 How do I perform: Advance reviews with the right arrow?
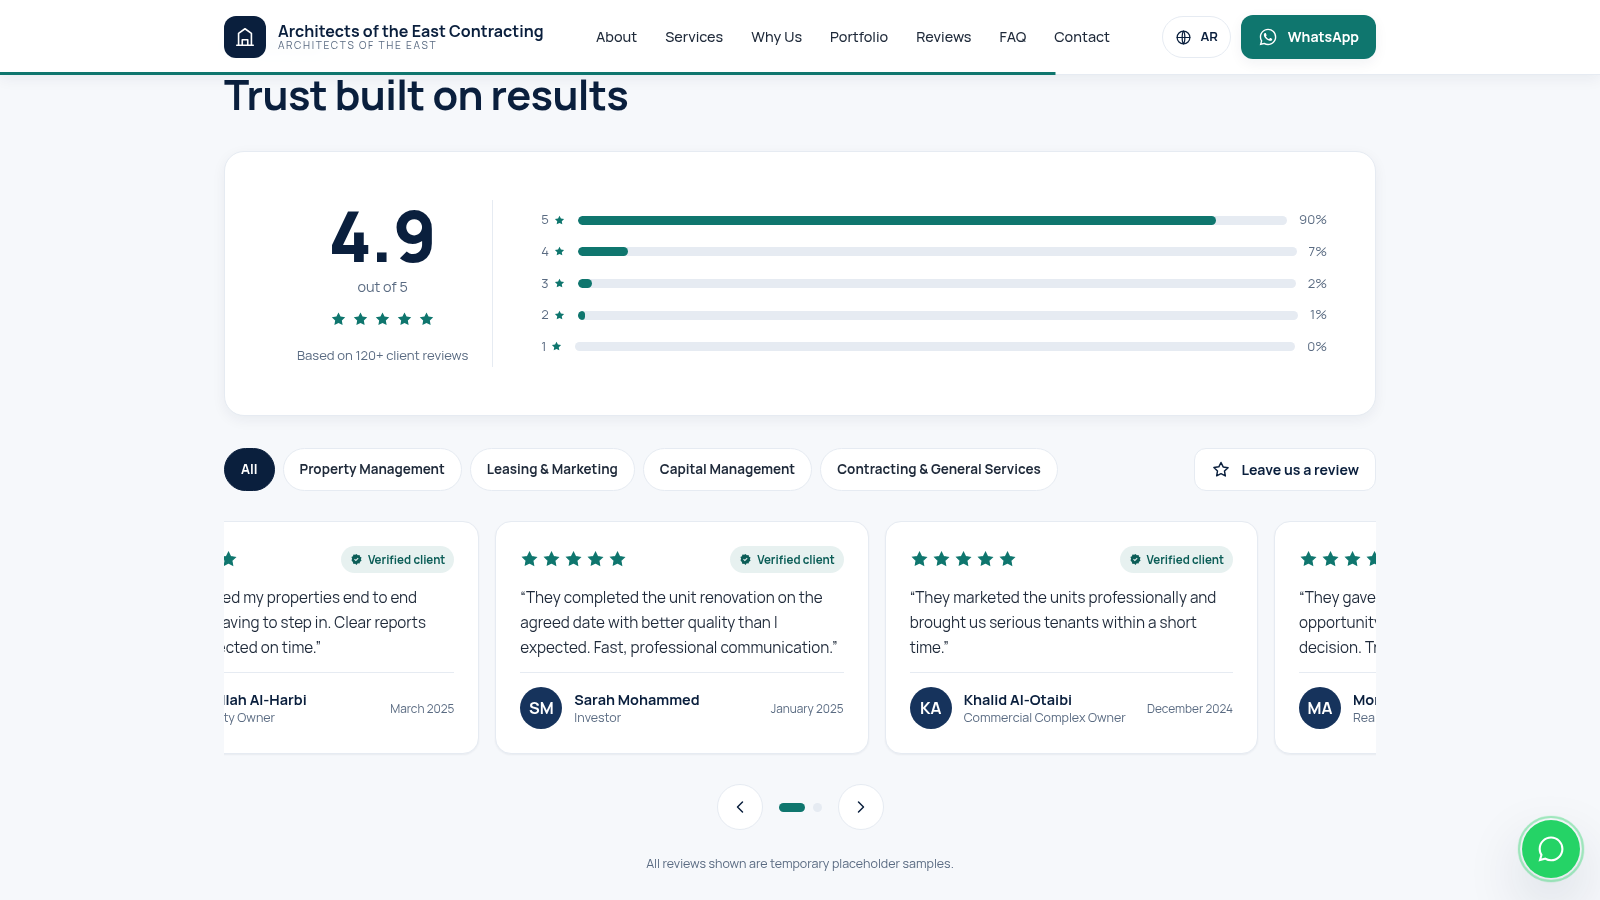click(860, 807)
